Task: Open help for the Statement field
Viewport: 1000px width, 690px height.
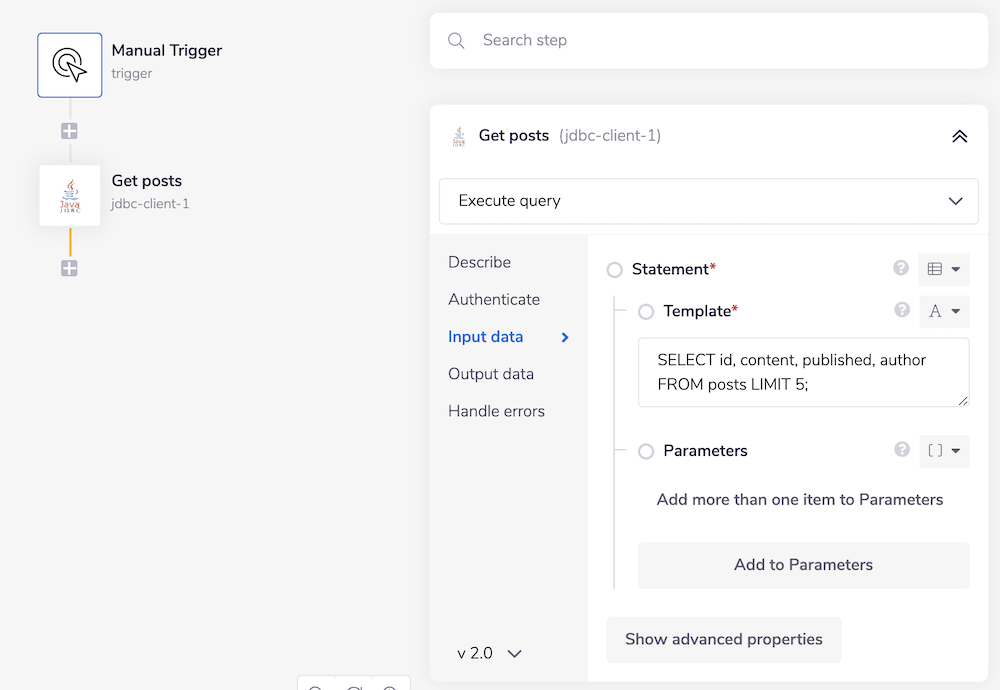Action: pyautogui.click(x=901, y=268)
